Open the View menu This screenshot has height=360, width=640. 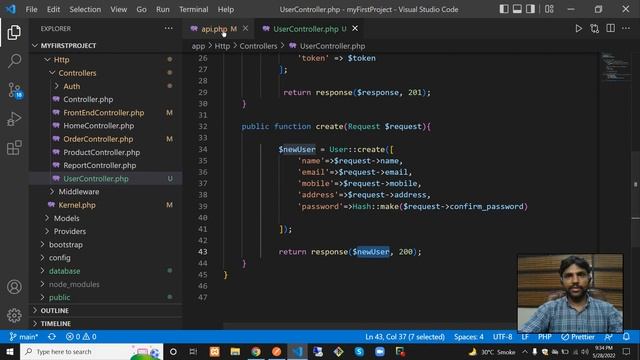tap(118, 9)
